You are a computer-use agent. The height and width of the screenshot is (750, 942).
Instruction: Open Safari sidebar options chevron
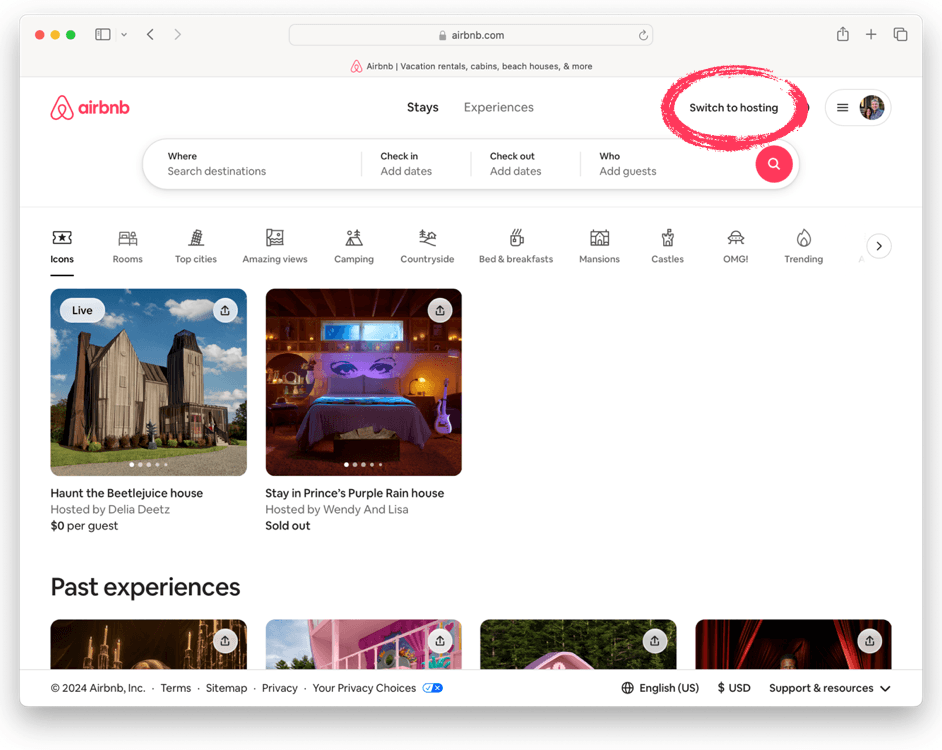(124, 34)
